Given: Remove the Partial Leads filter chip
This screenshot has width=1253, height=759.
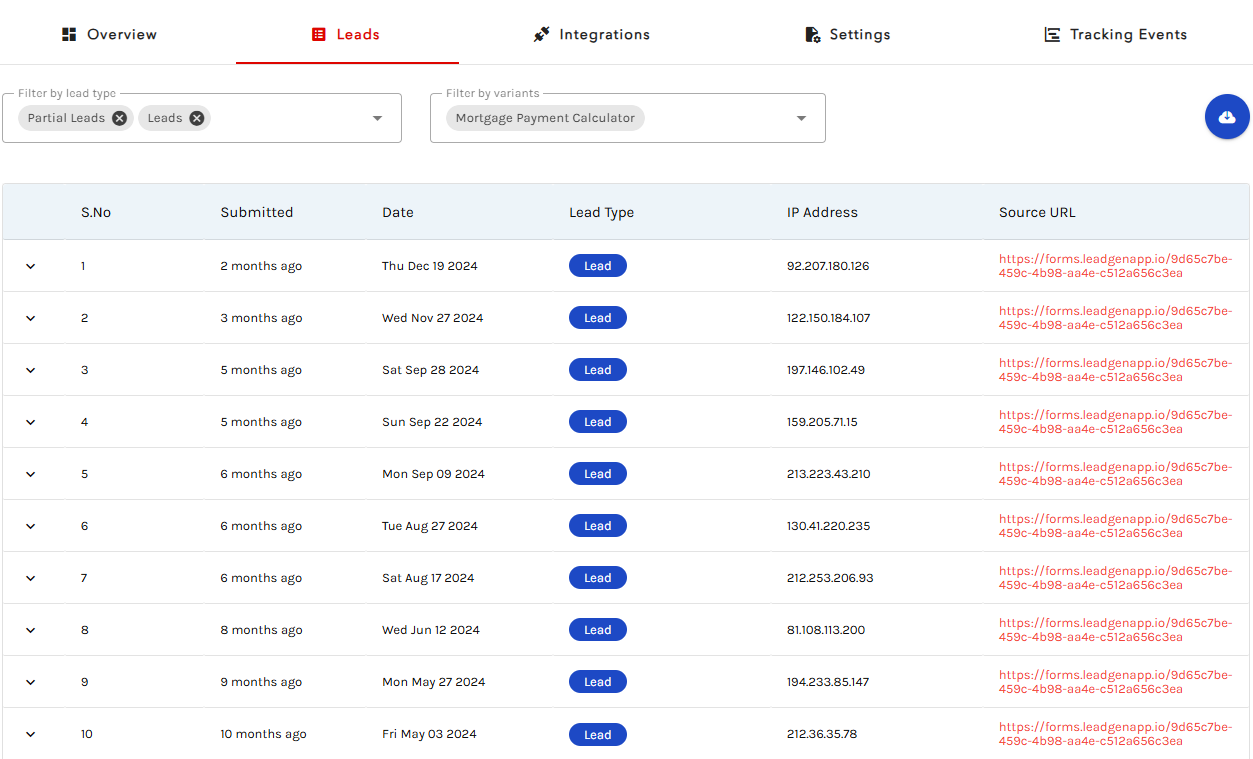Looking at the screenshot, I should 119,117.
